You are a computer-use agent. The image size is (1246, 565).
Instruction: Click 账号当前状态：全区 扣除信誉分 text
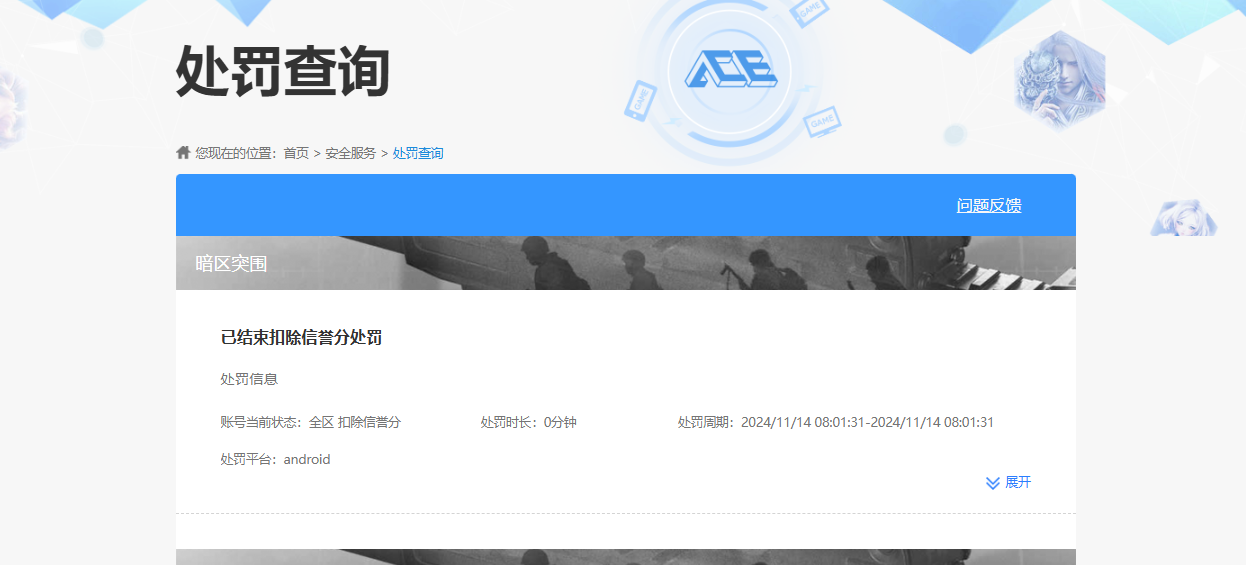[x=310, y=422]
